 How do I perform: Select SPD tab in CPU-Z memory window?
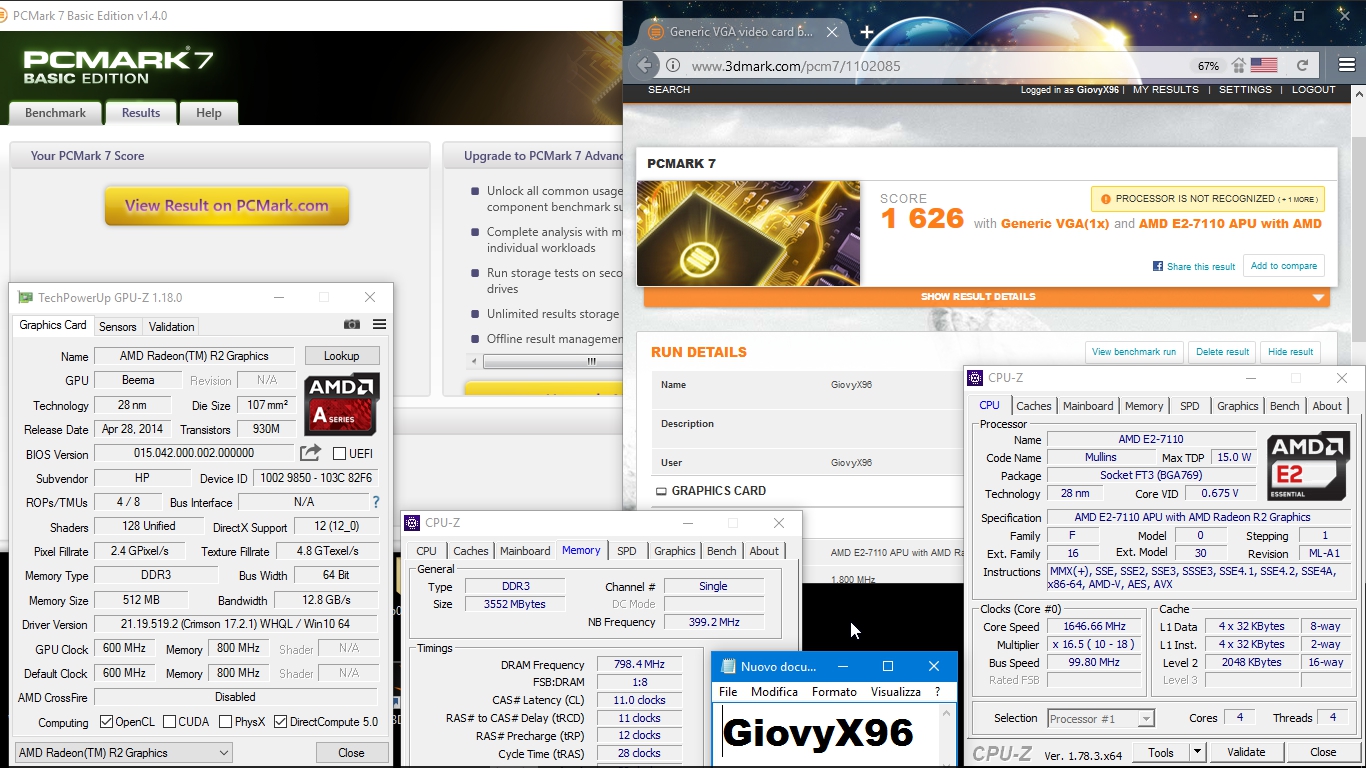pos(626,551)
